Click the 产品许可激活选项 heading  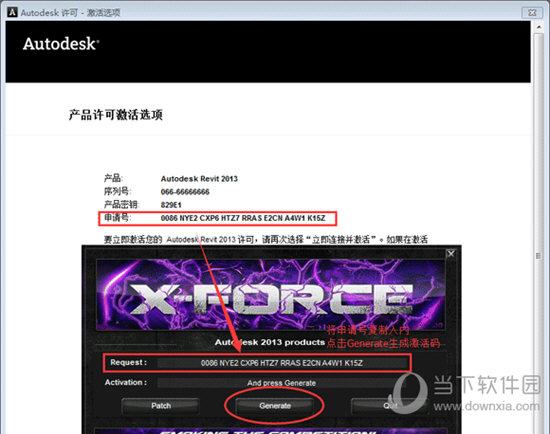tap(115, 115)
